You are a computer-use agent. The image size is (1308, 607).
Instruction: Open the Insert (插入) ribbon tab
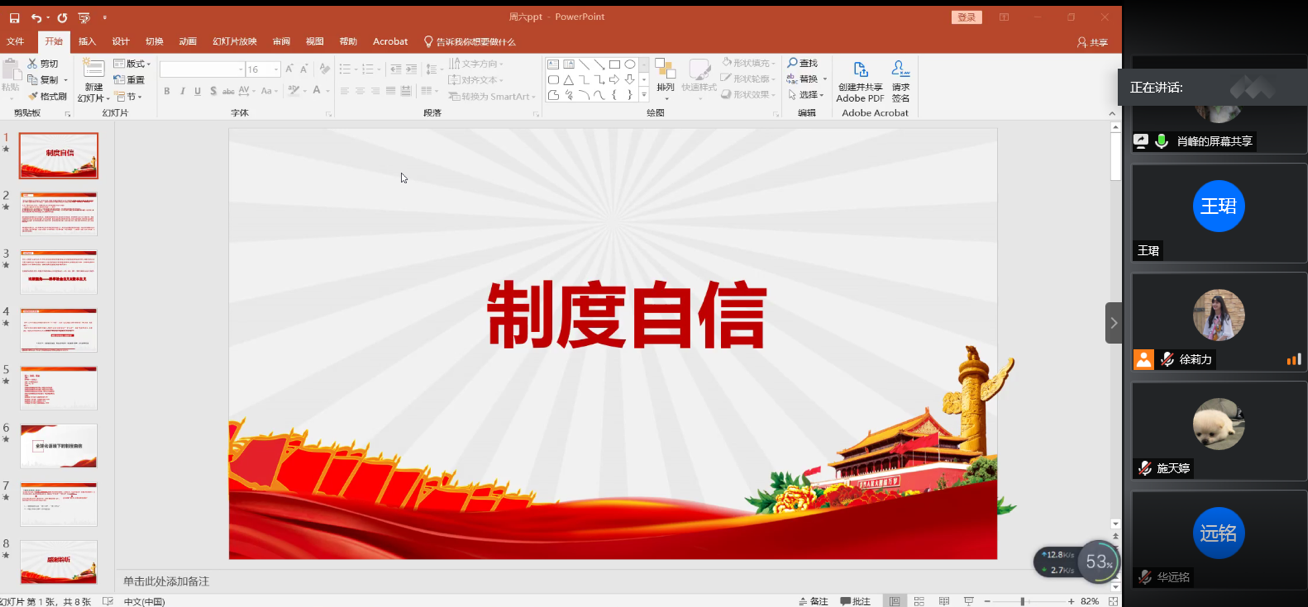click(x=87, y=41)
